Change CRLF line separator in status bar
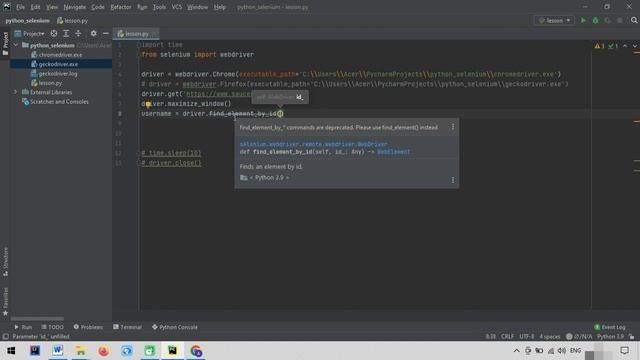Screen dimensions: 640x360 (507, 336)
